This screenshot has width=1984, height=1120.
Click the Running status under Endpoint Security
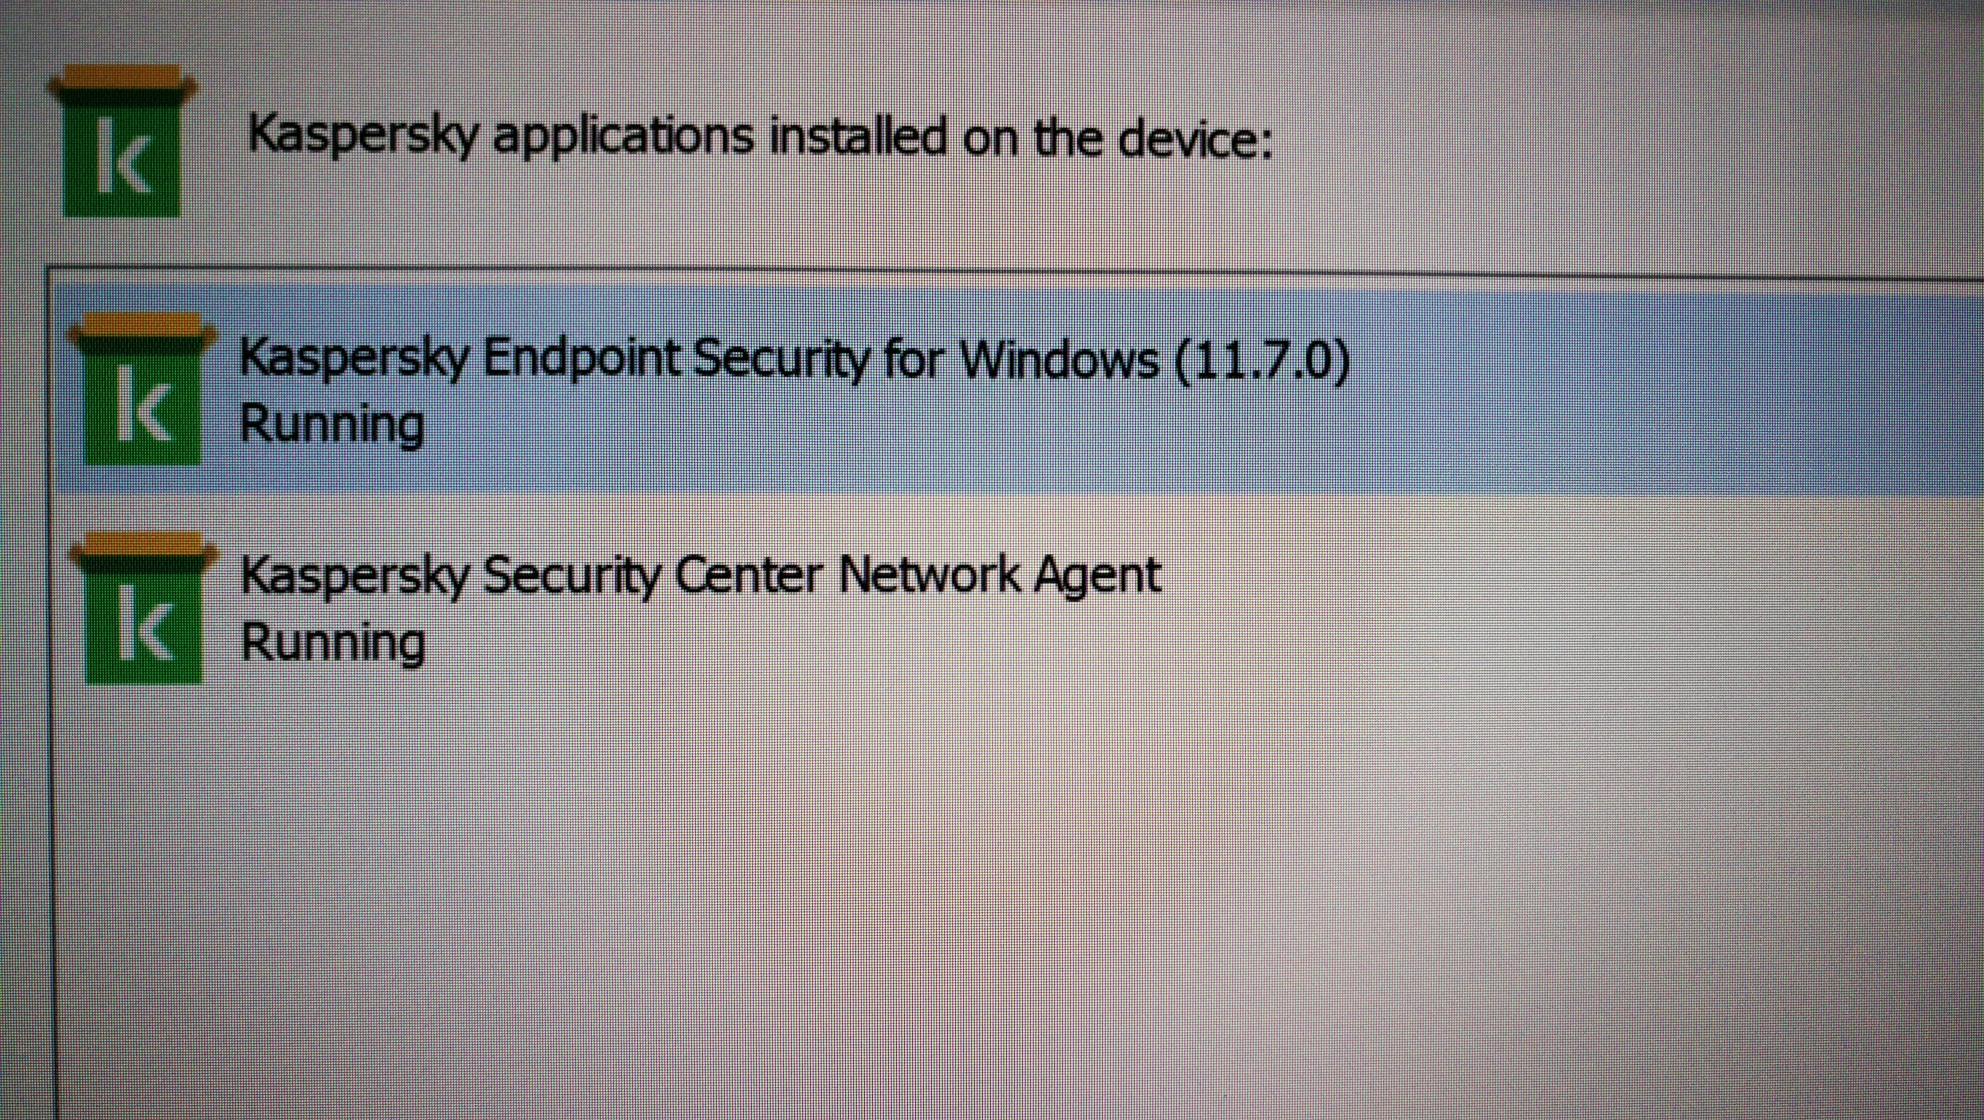(x=332, y=425)
